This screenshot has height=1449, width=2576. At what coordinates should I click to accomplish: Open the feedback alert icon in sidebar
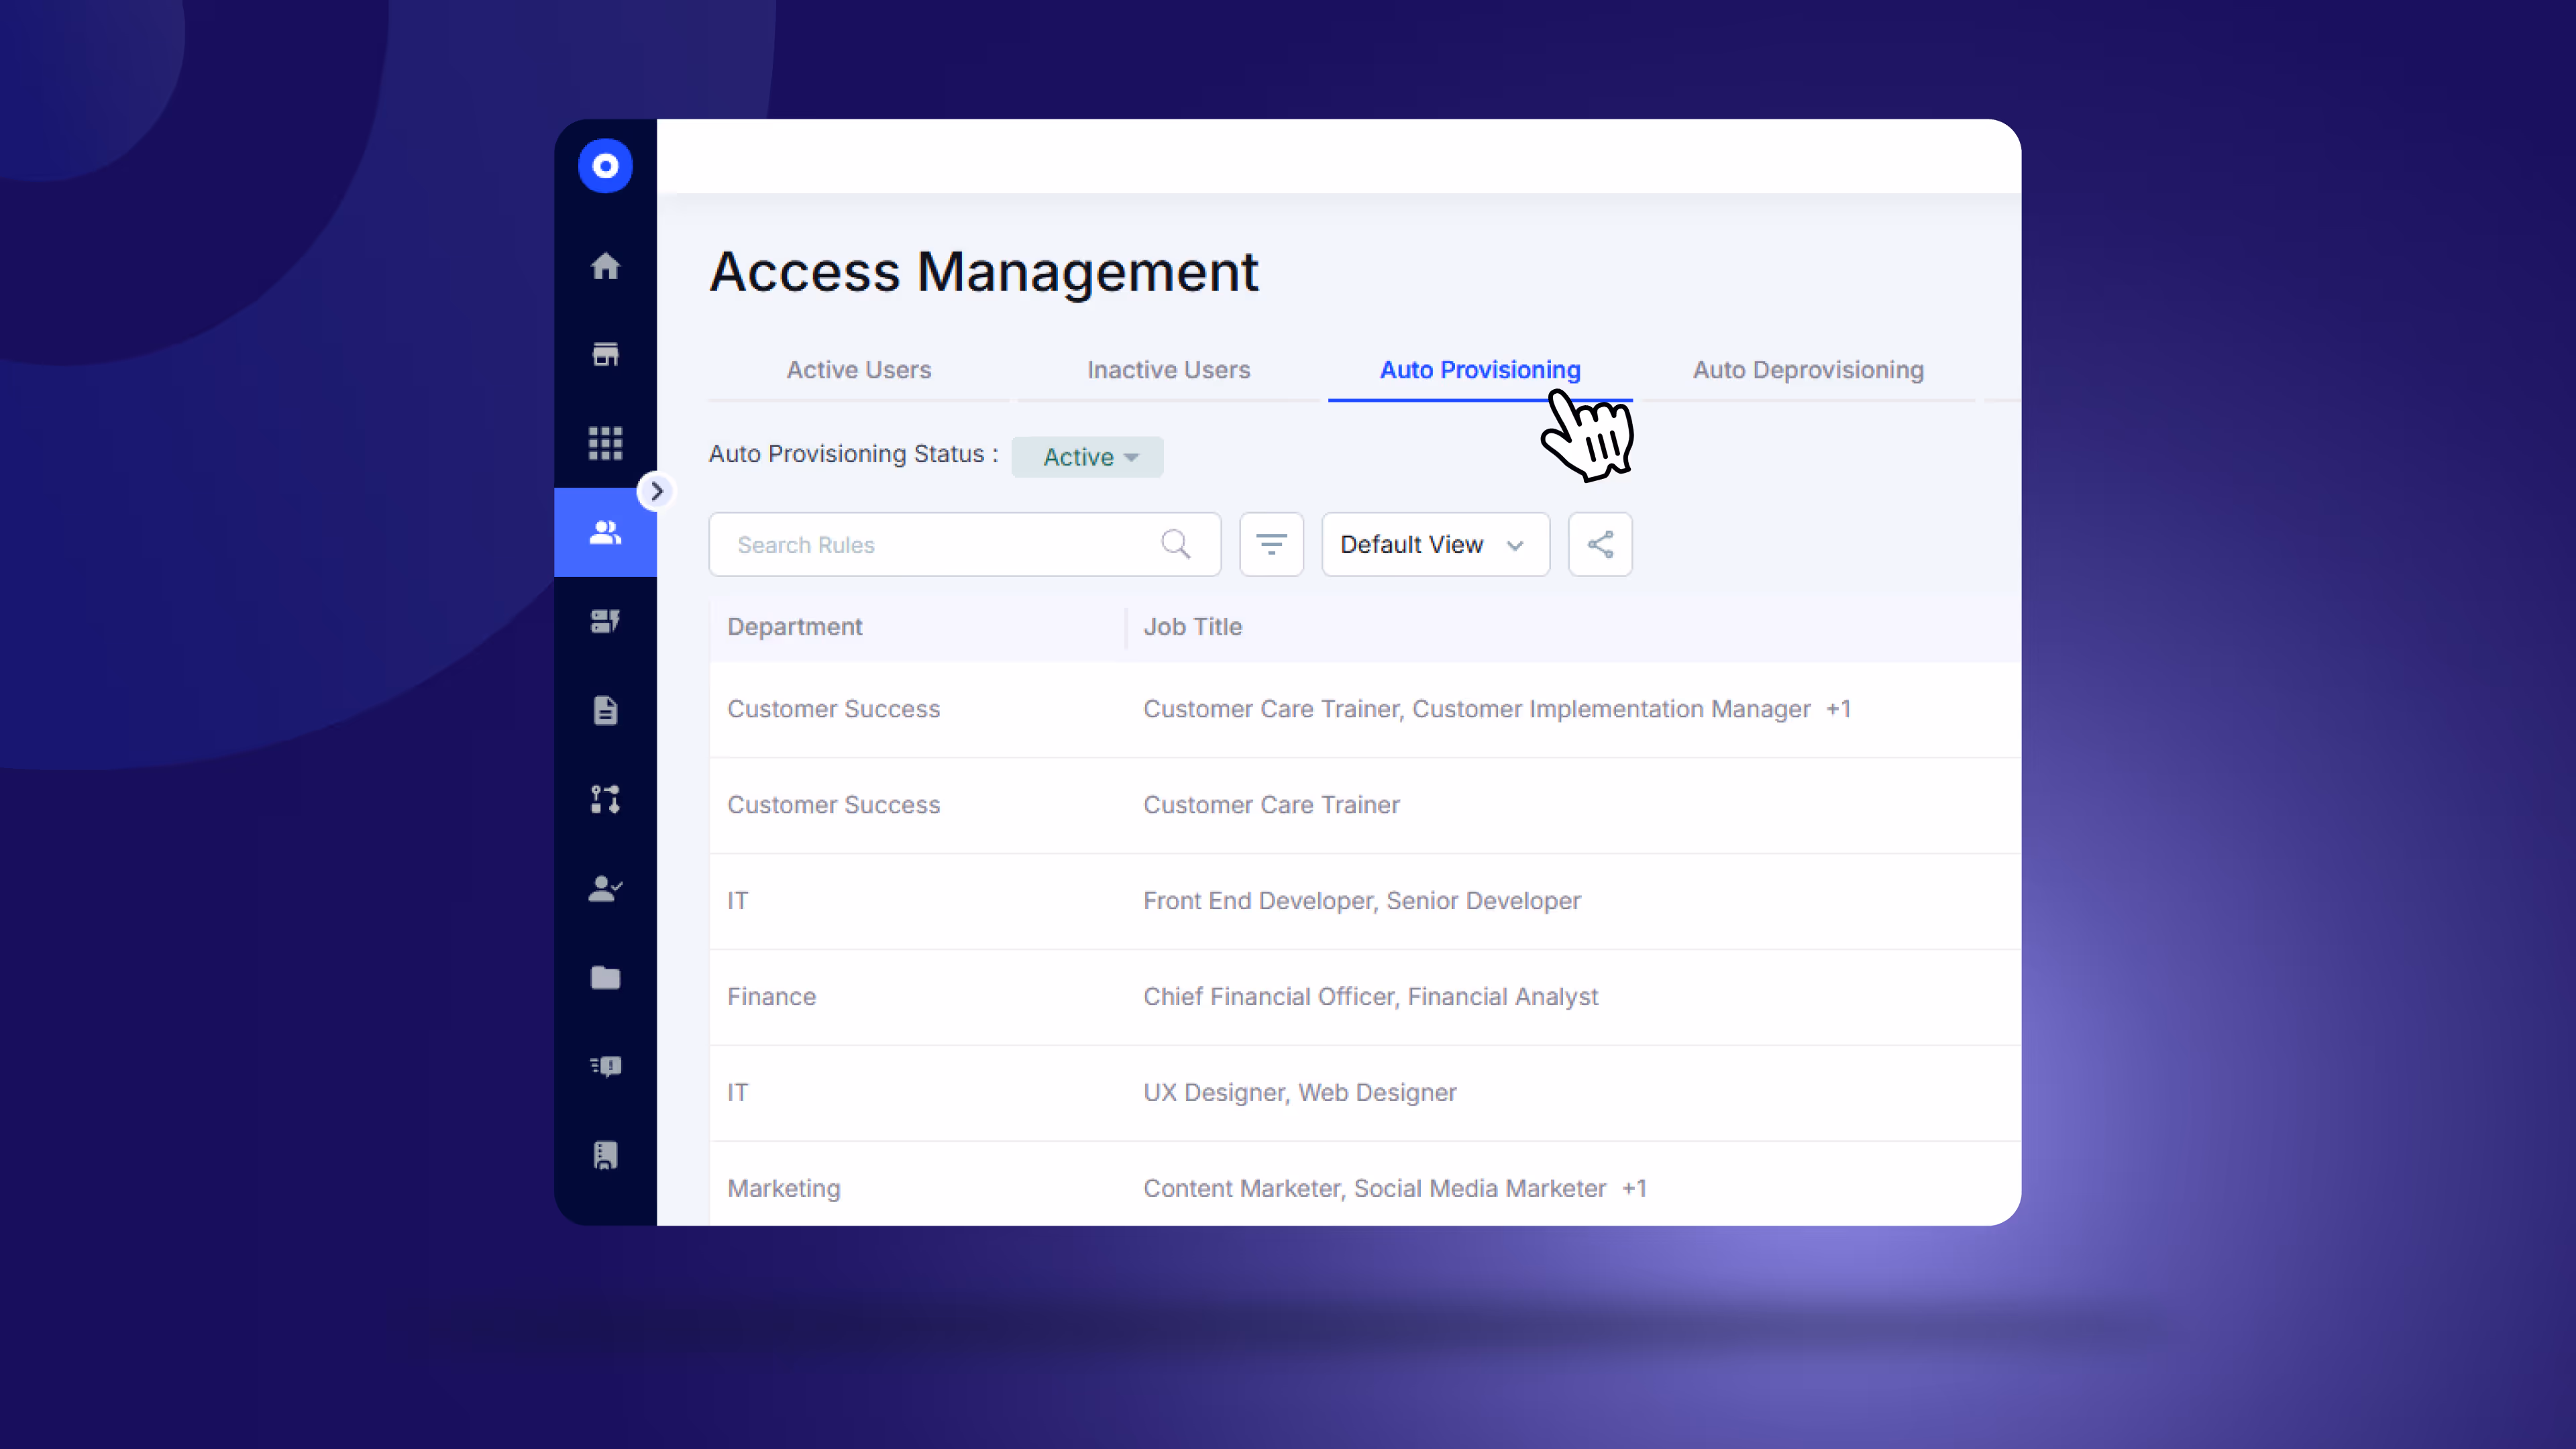pos(605,1066)
